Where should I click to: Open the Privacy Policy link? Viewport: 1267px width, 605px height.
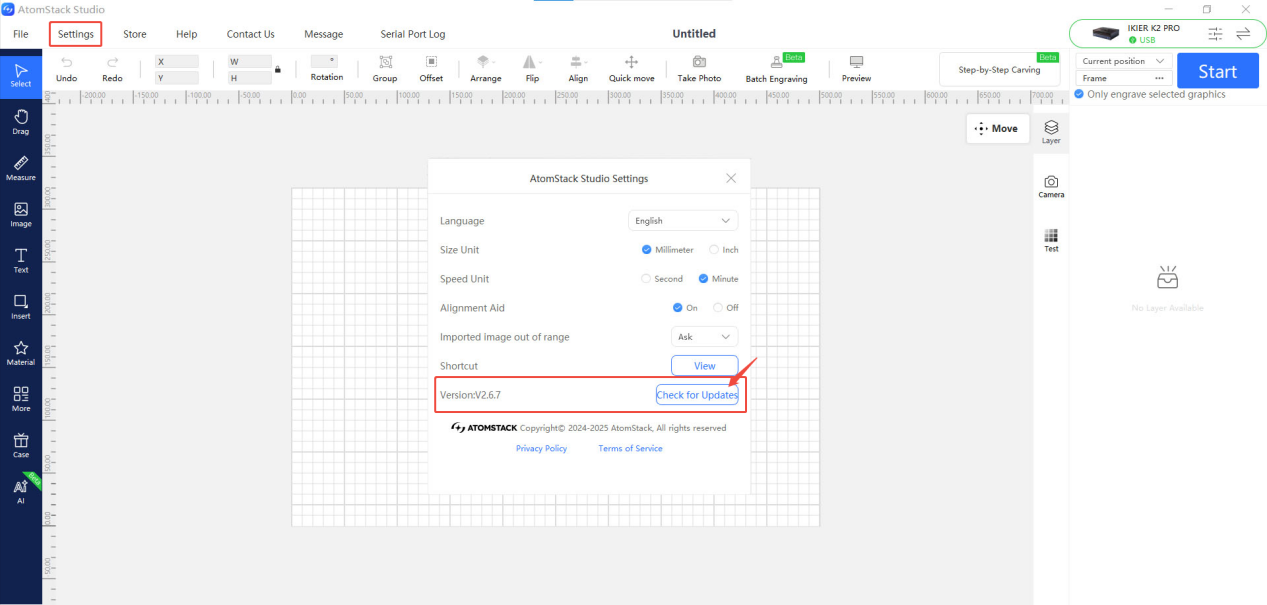(x=541, y=449)
